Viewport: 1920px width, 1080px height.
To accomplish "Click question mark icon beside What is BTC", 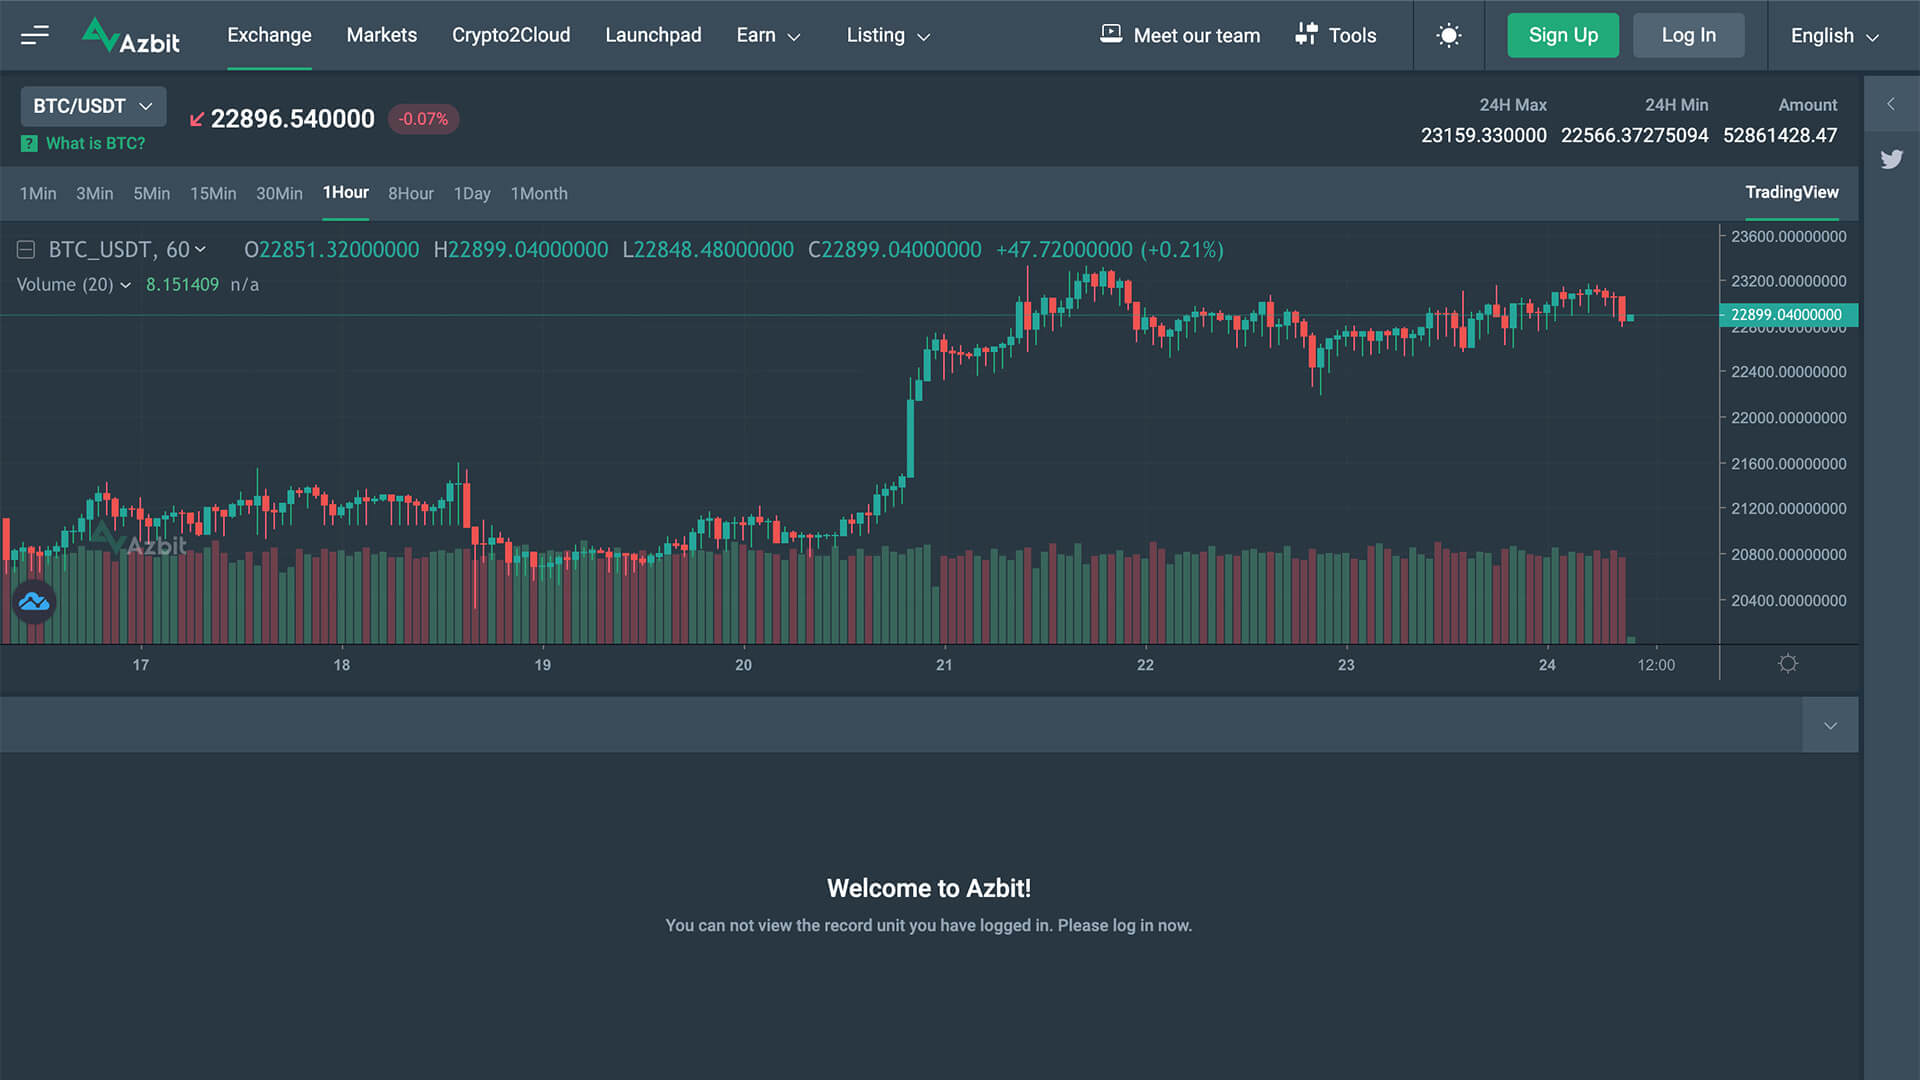I will [29, 144].
